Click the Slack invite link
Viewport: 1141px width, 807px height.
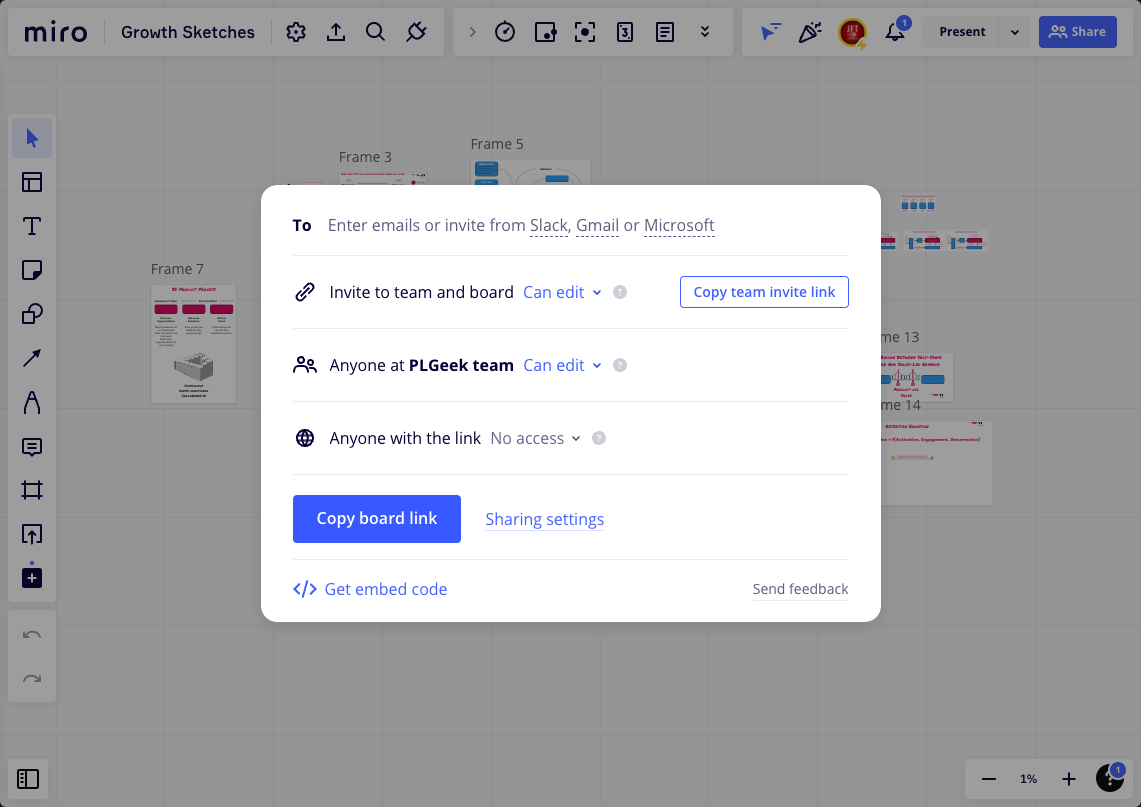pos(549,226)
